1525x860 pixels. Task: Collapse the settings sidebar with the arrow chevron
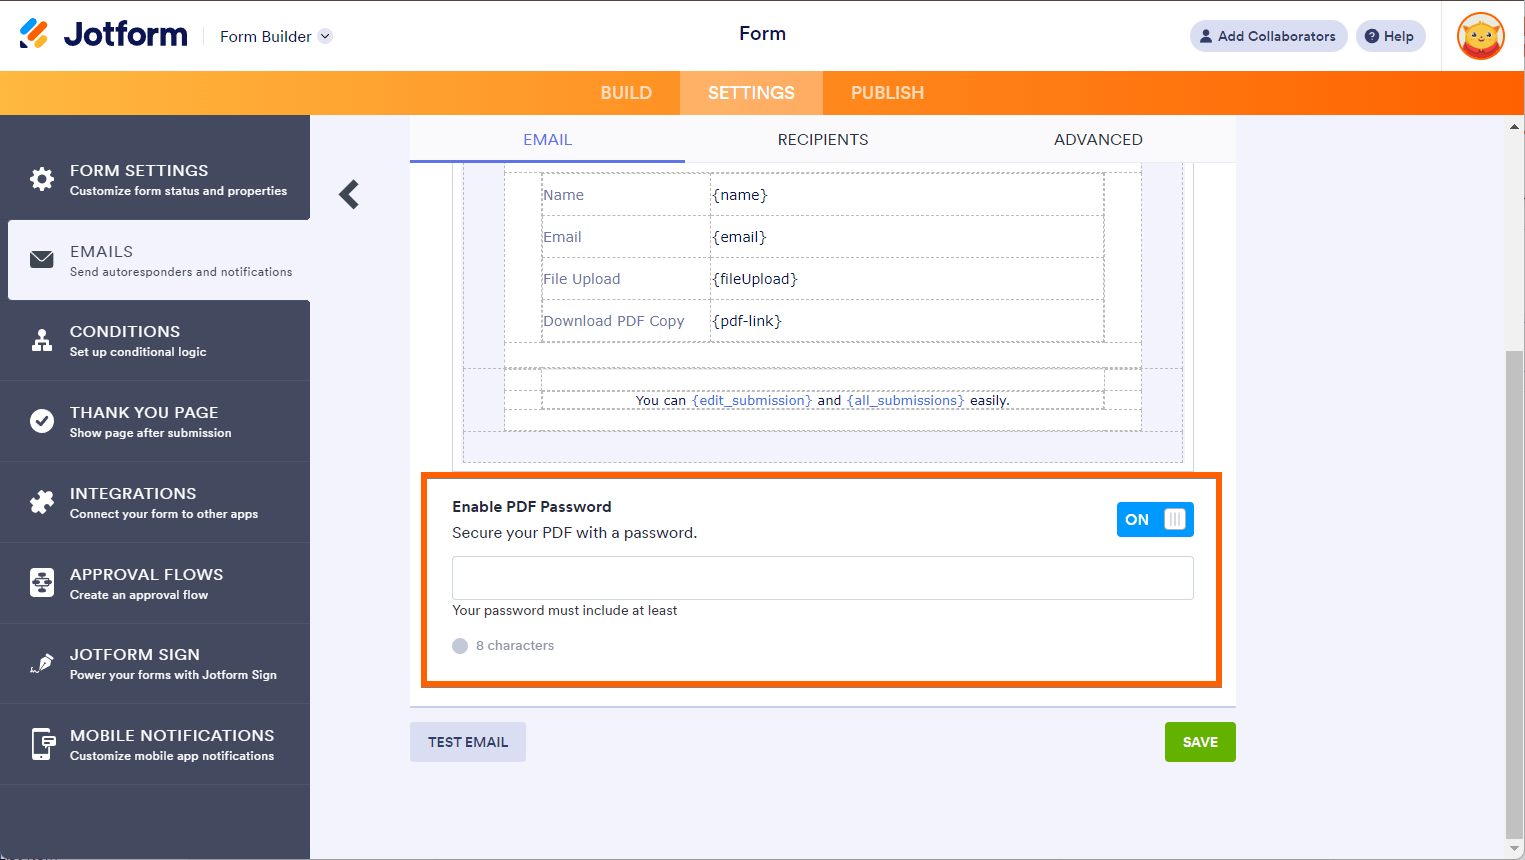pos(348,194)
